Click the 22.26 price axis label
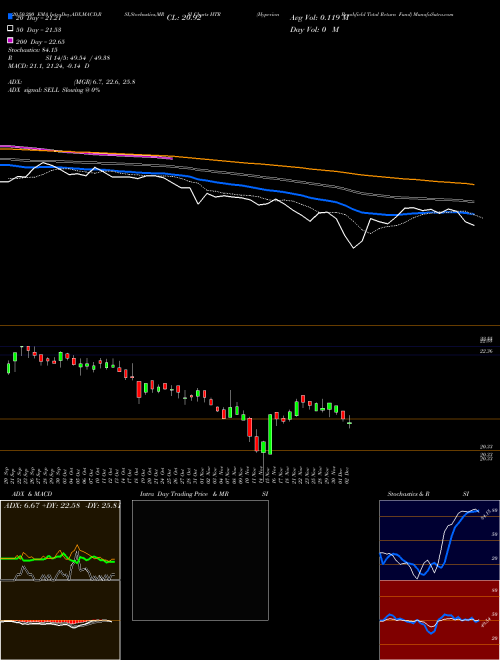 486,351
